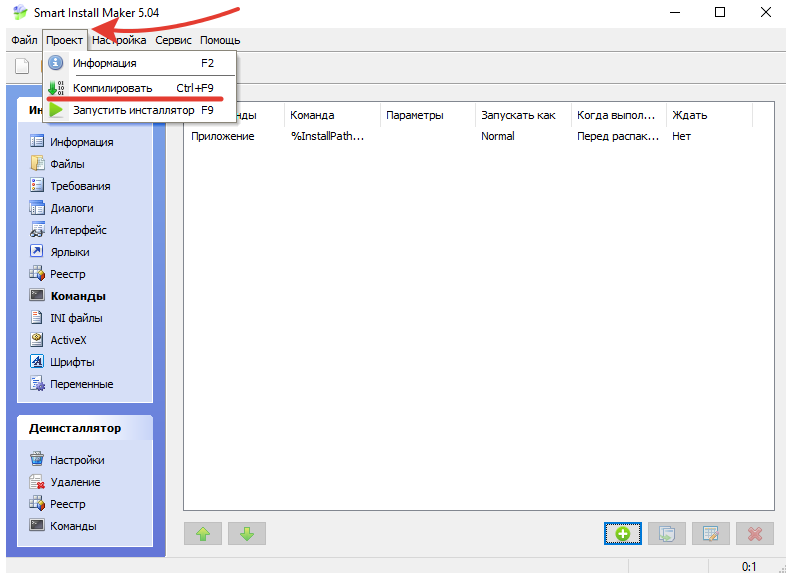Open the Шрифты section
The height and width of the screenshot is (573, 786).
pos(72,362)
